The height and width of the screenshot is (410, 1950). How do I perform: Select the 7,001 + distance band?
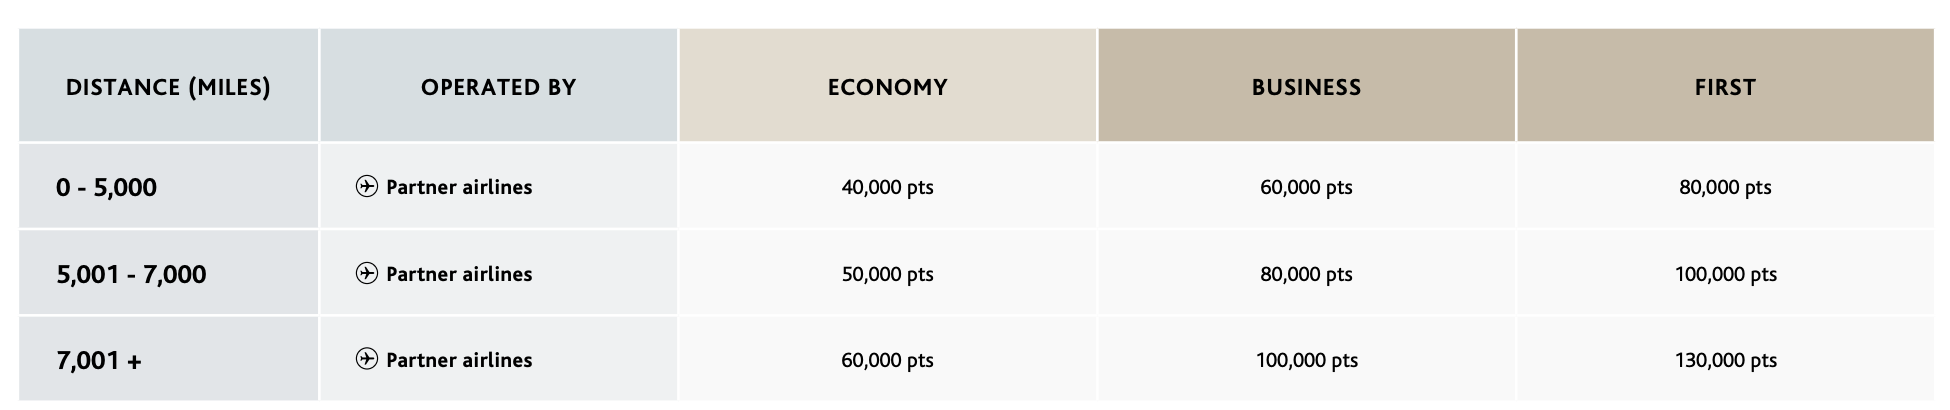(x=99, y=361)
